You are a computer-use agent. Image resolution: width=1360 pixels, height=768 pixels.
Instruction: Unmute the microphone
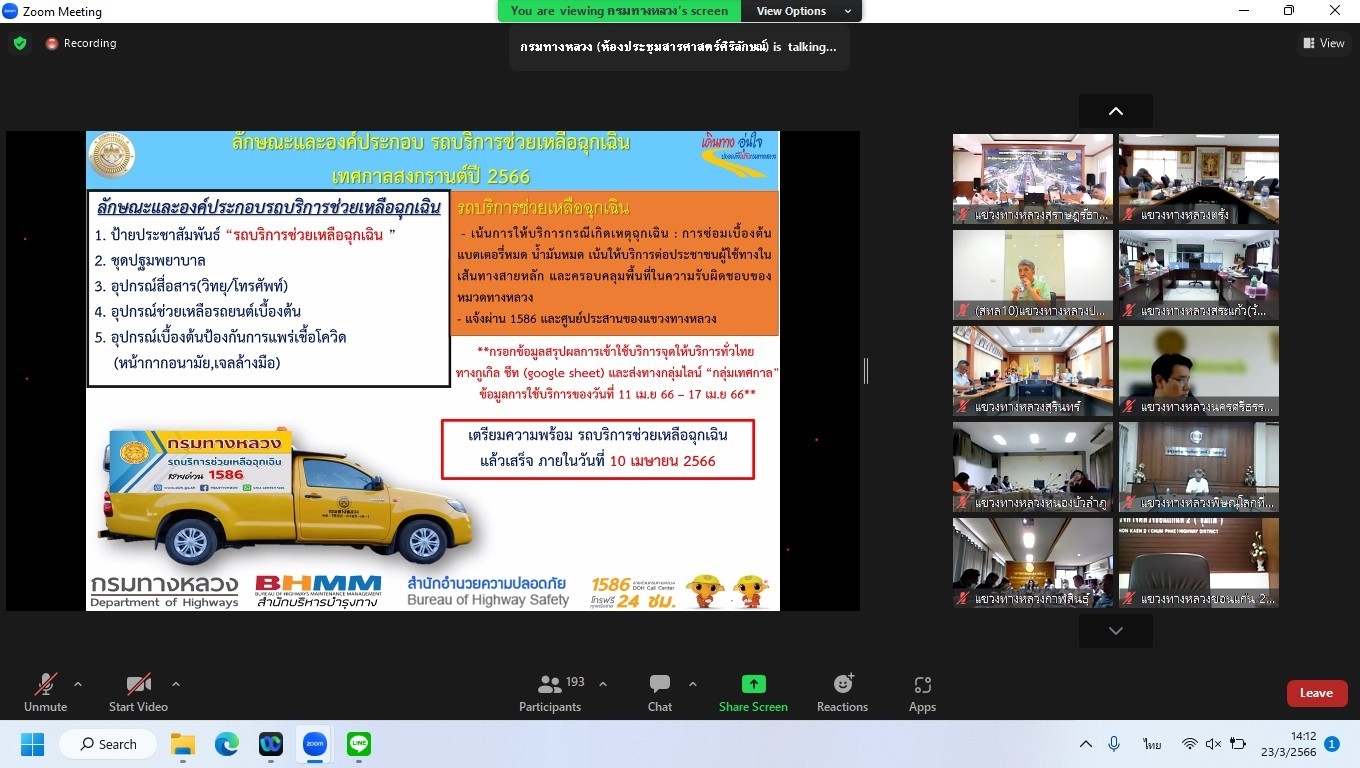(x=45, y=693)
